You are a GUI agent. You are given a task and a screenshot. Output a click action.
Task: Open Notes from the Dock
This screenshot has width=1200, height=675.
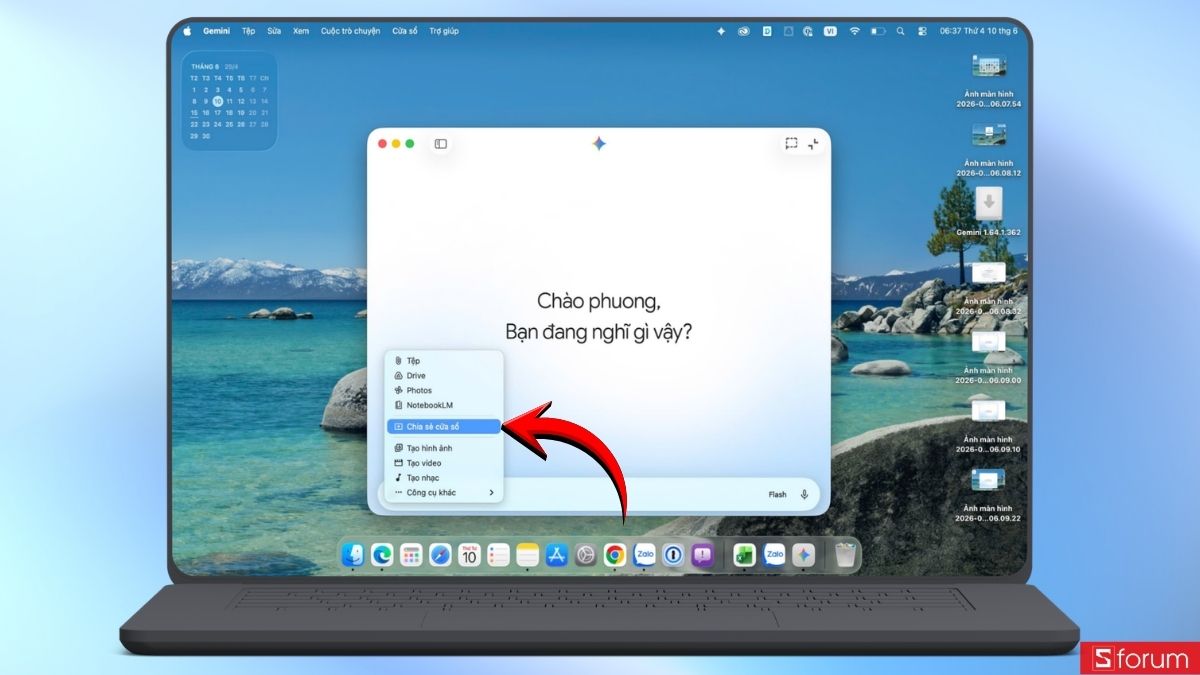[x=527, y=555]
